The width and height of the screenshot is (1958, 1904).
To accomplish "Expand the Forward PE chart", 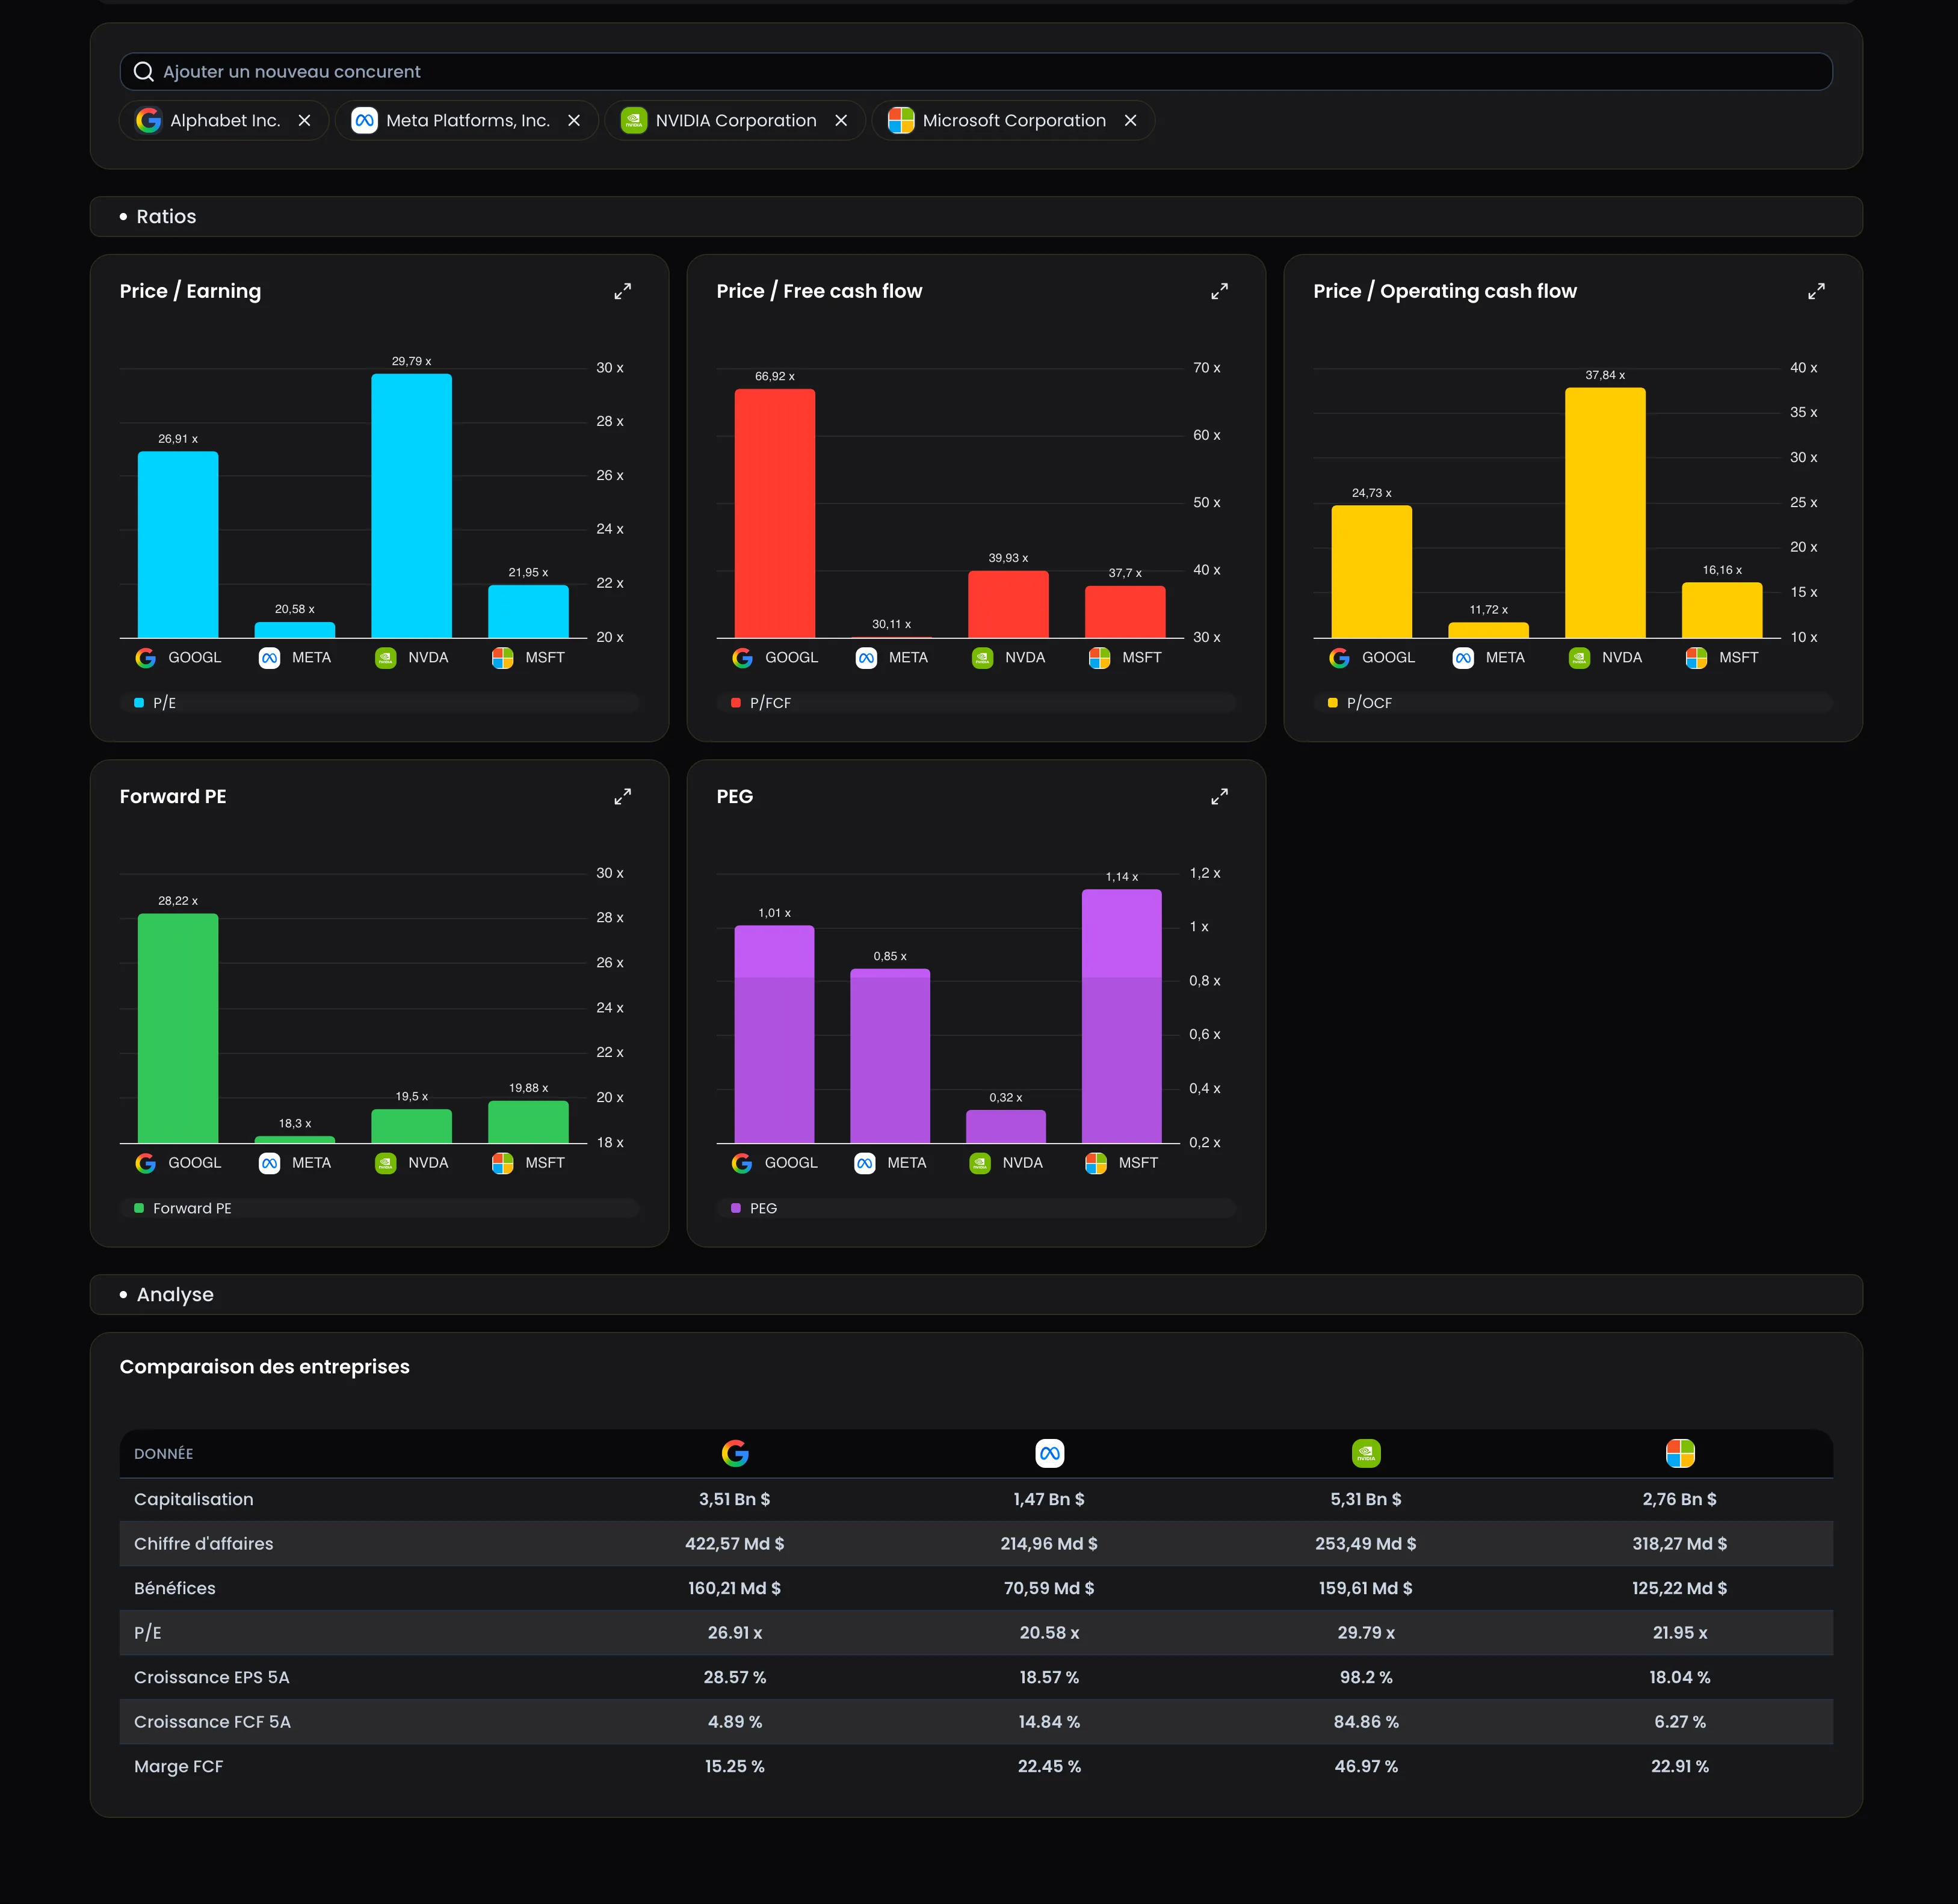I will (622, 796).
